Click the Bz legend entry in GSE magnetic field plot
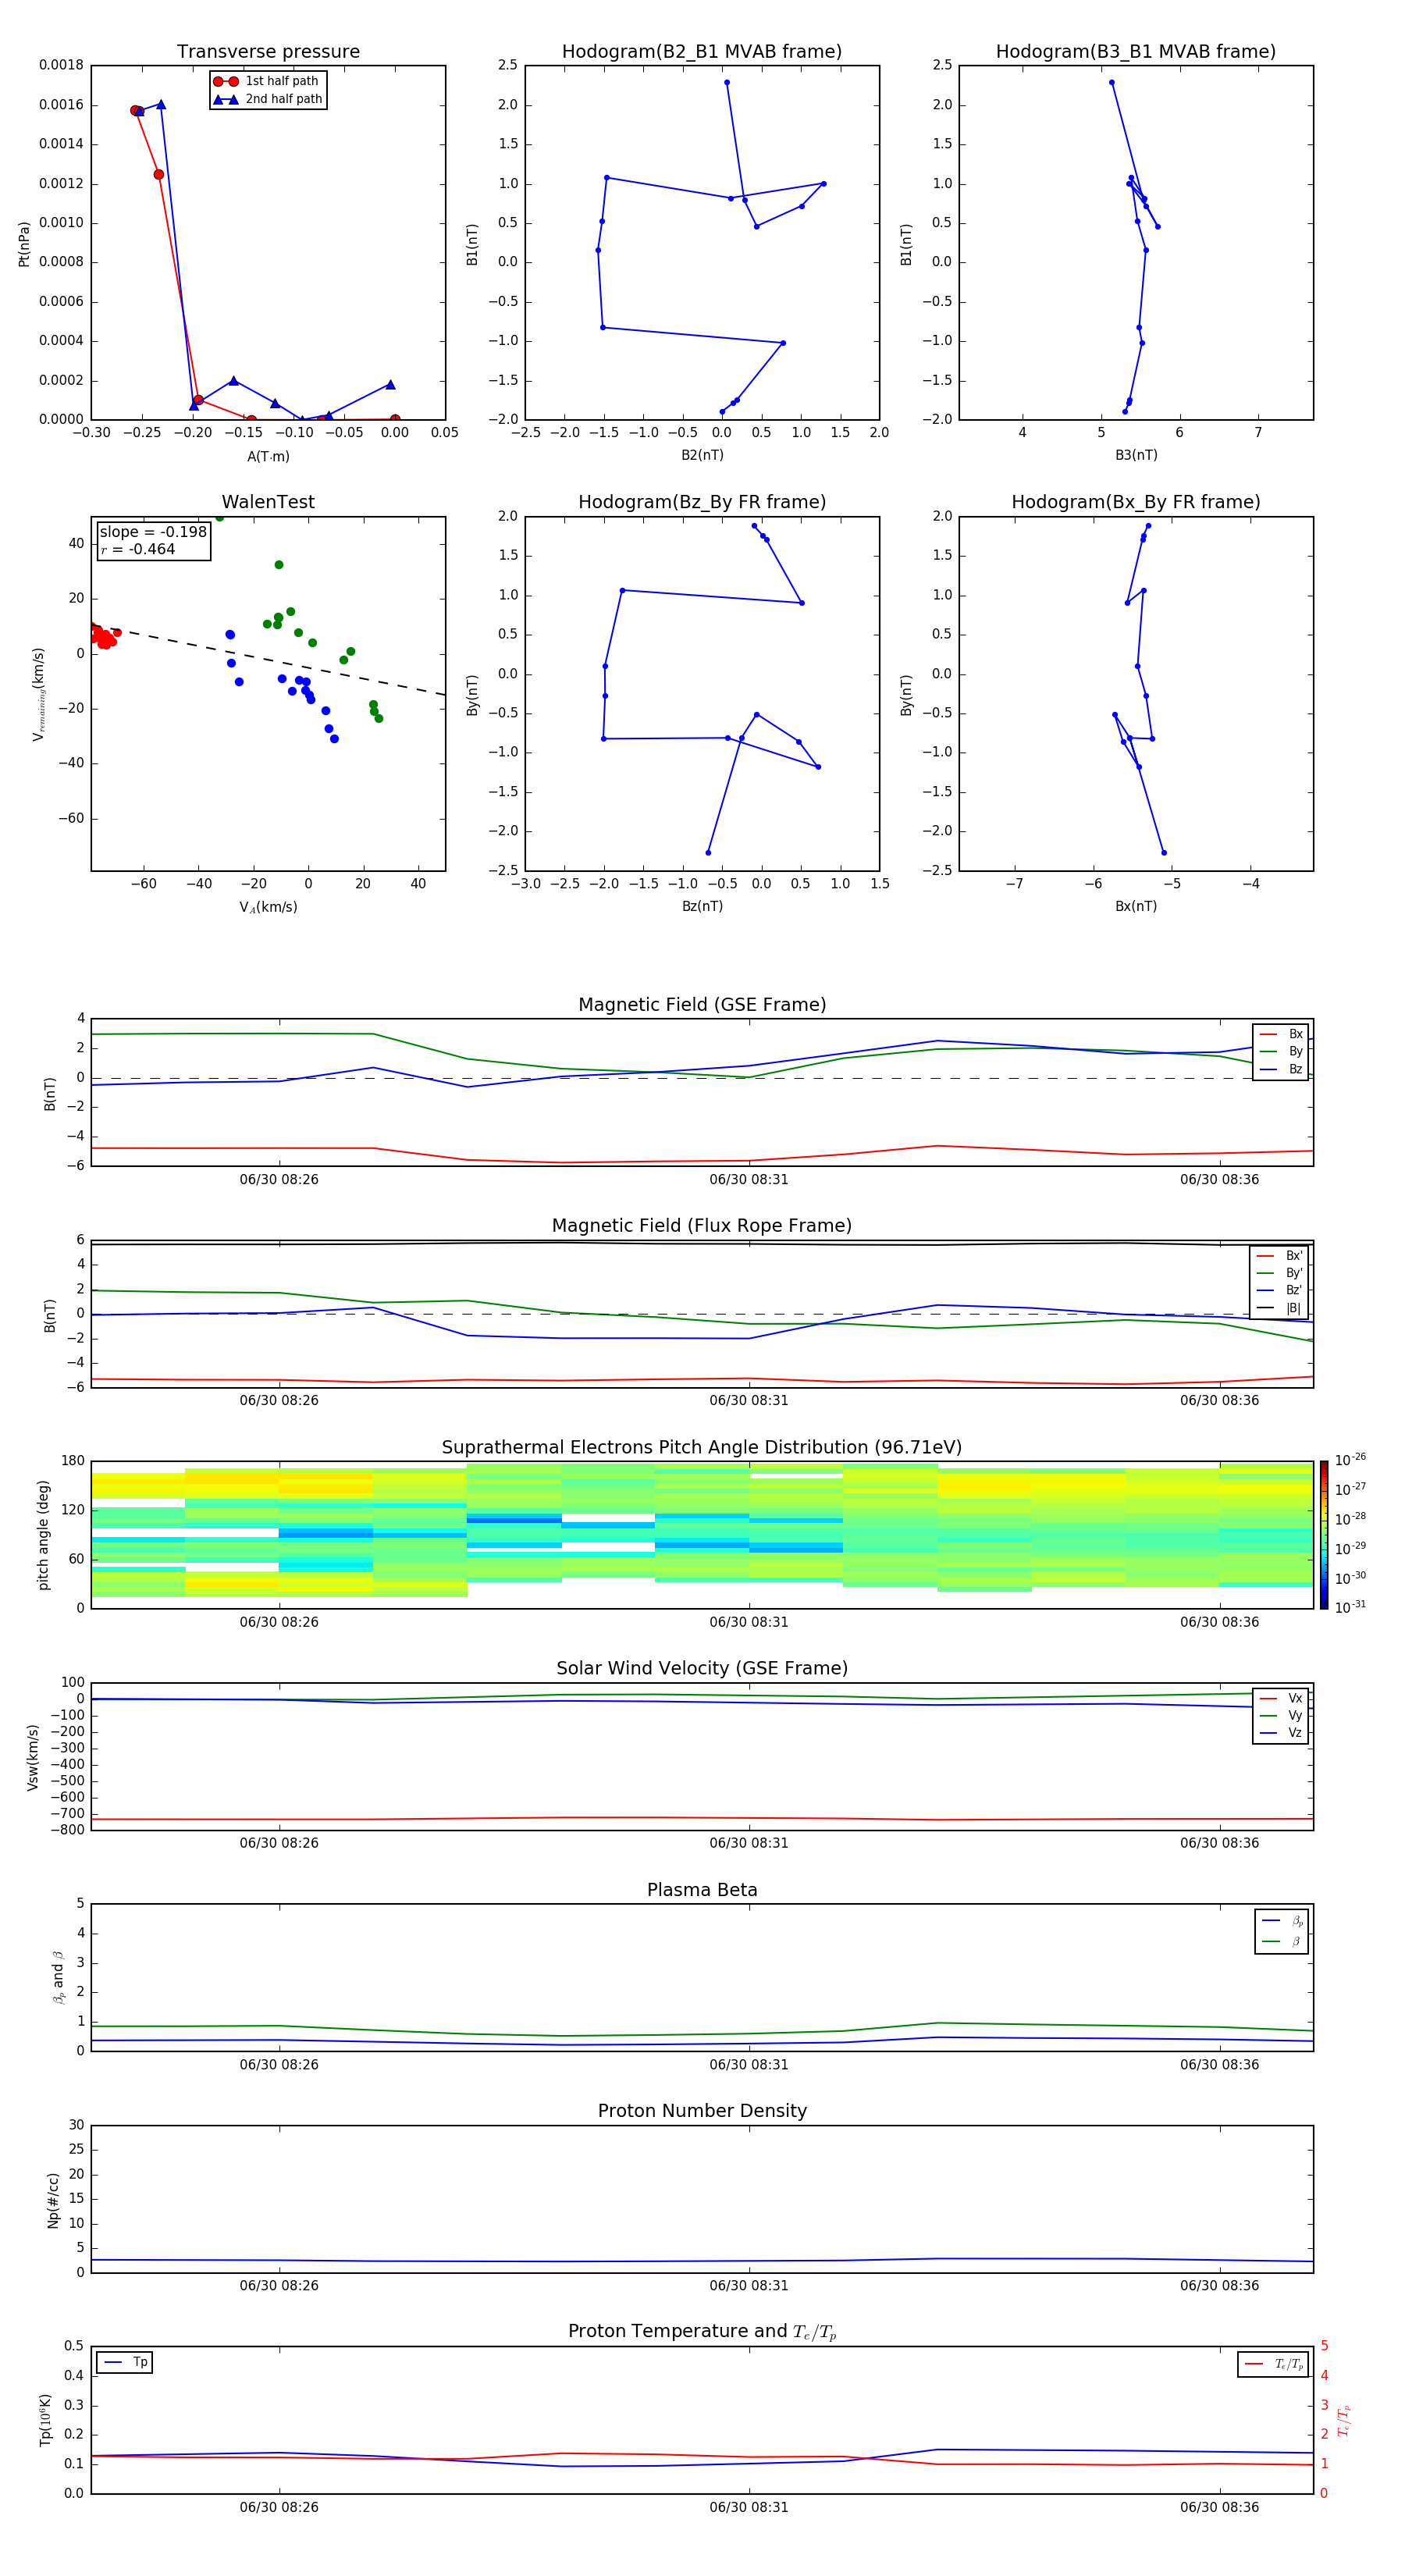The width and height of the screenshot is (1405, 2576). coord(1281,1069)
